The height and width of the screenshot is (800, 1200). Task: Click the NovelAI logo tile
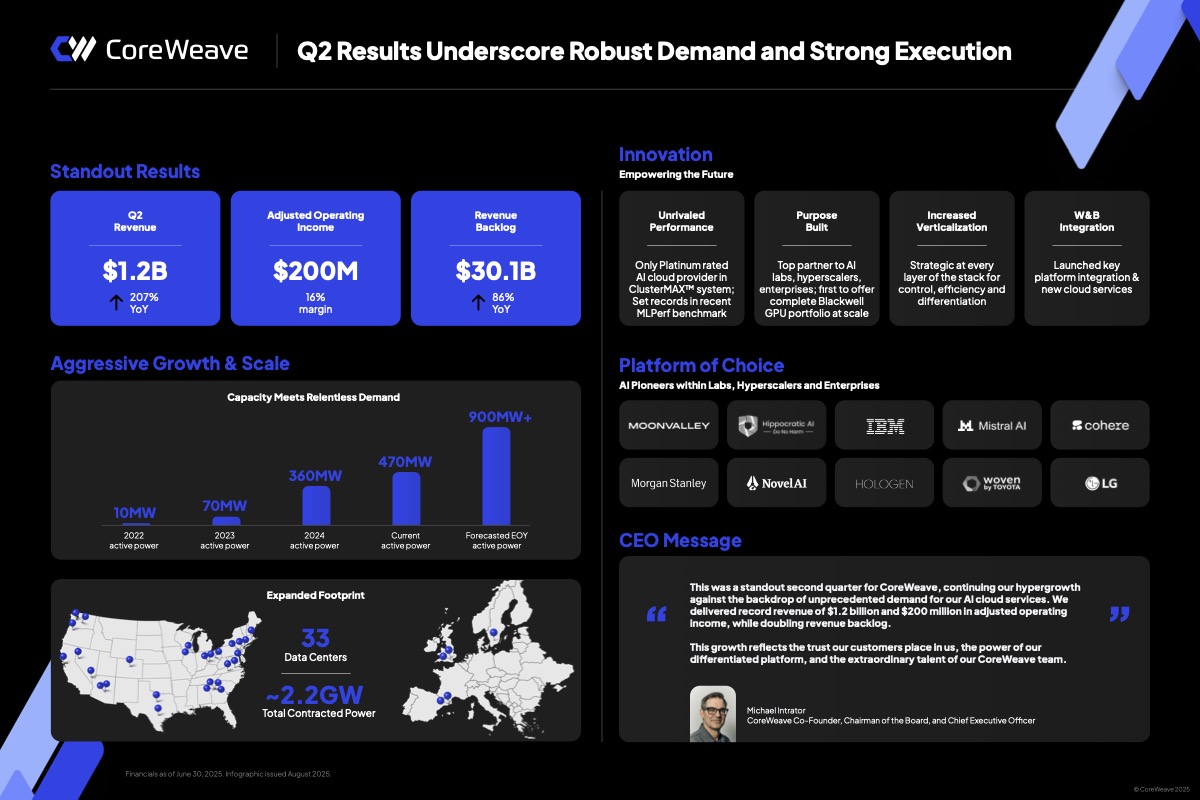point(777,483)
